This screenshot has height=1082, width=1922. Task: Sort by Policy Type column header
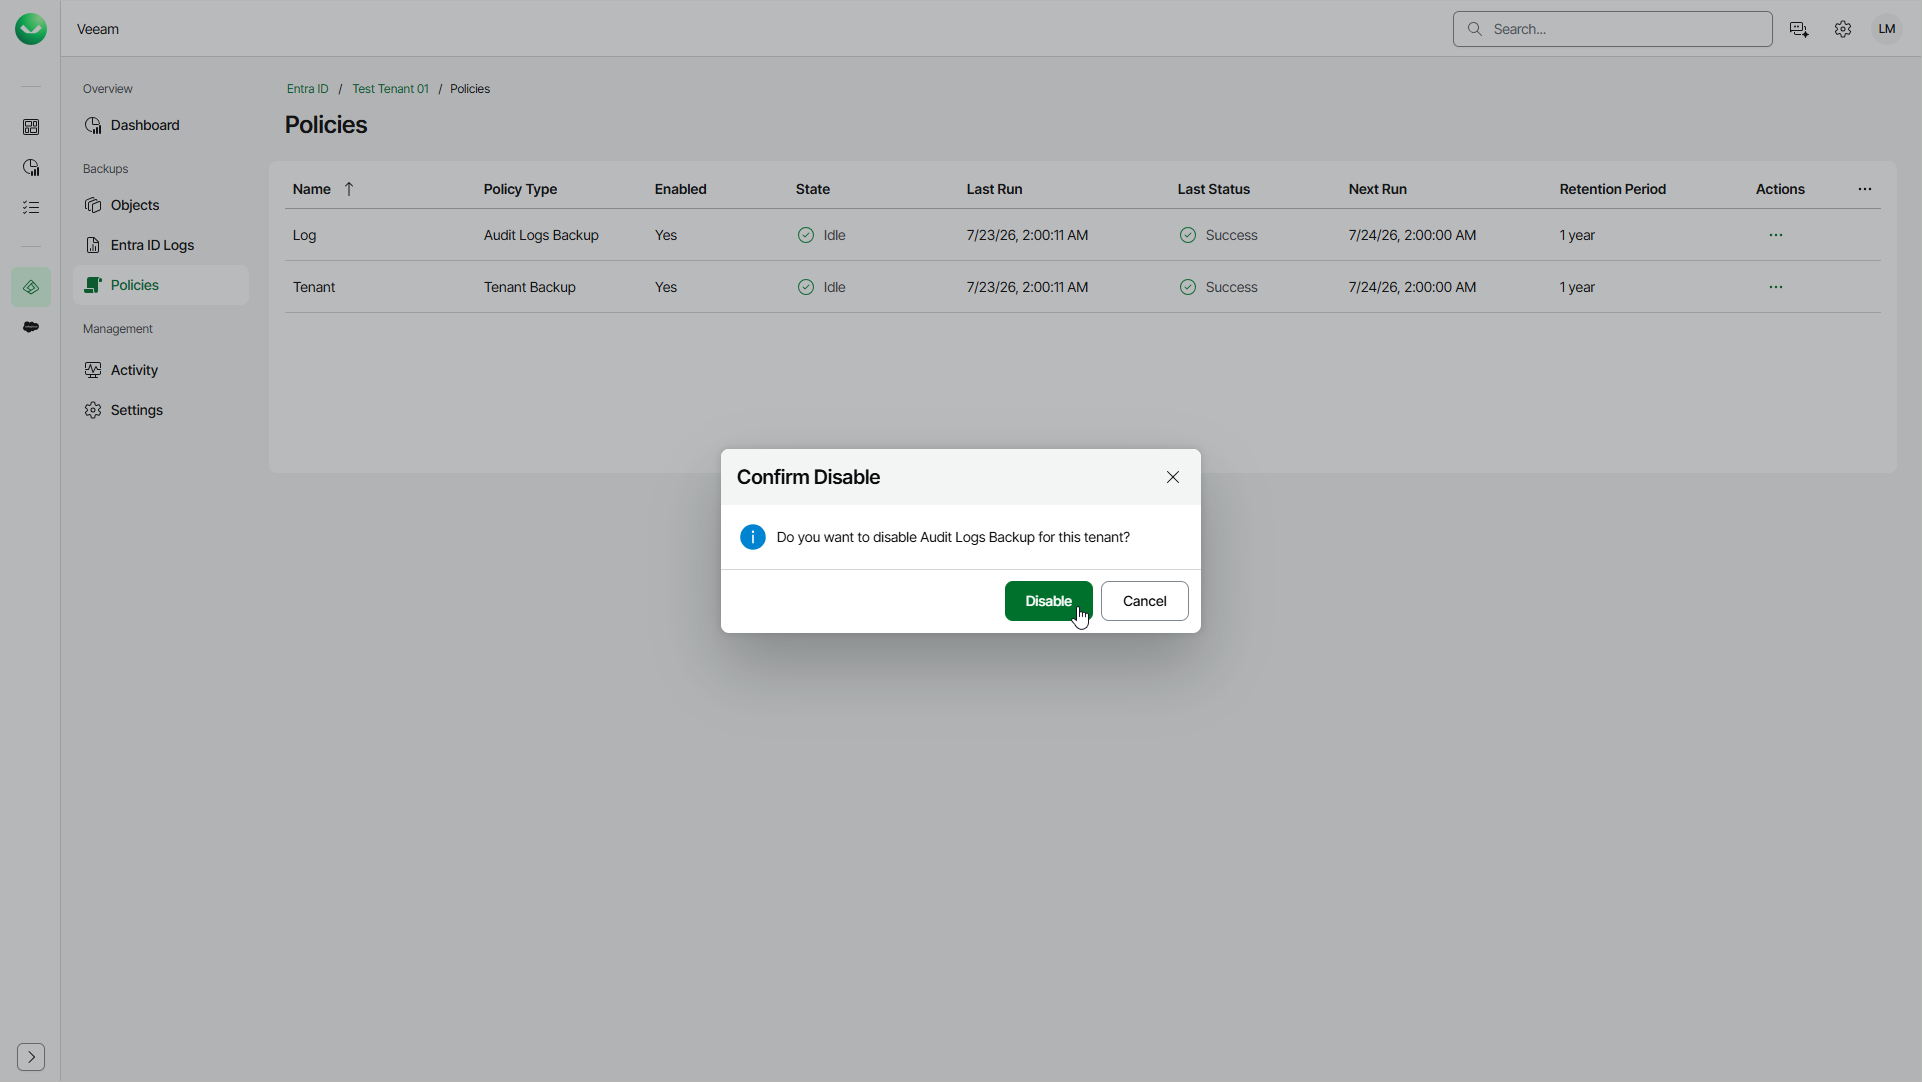tap(520, 189)
